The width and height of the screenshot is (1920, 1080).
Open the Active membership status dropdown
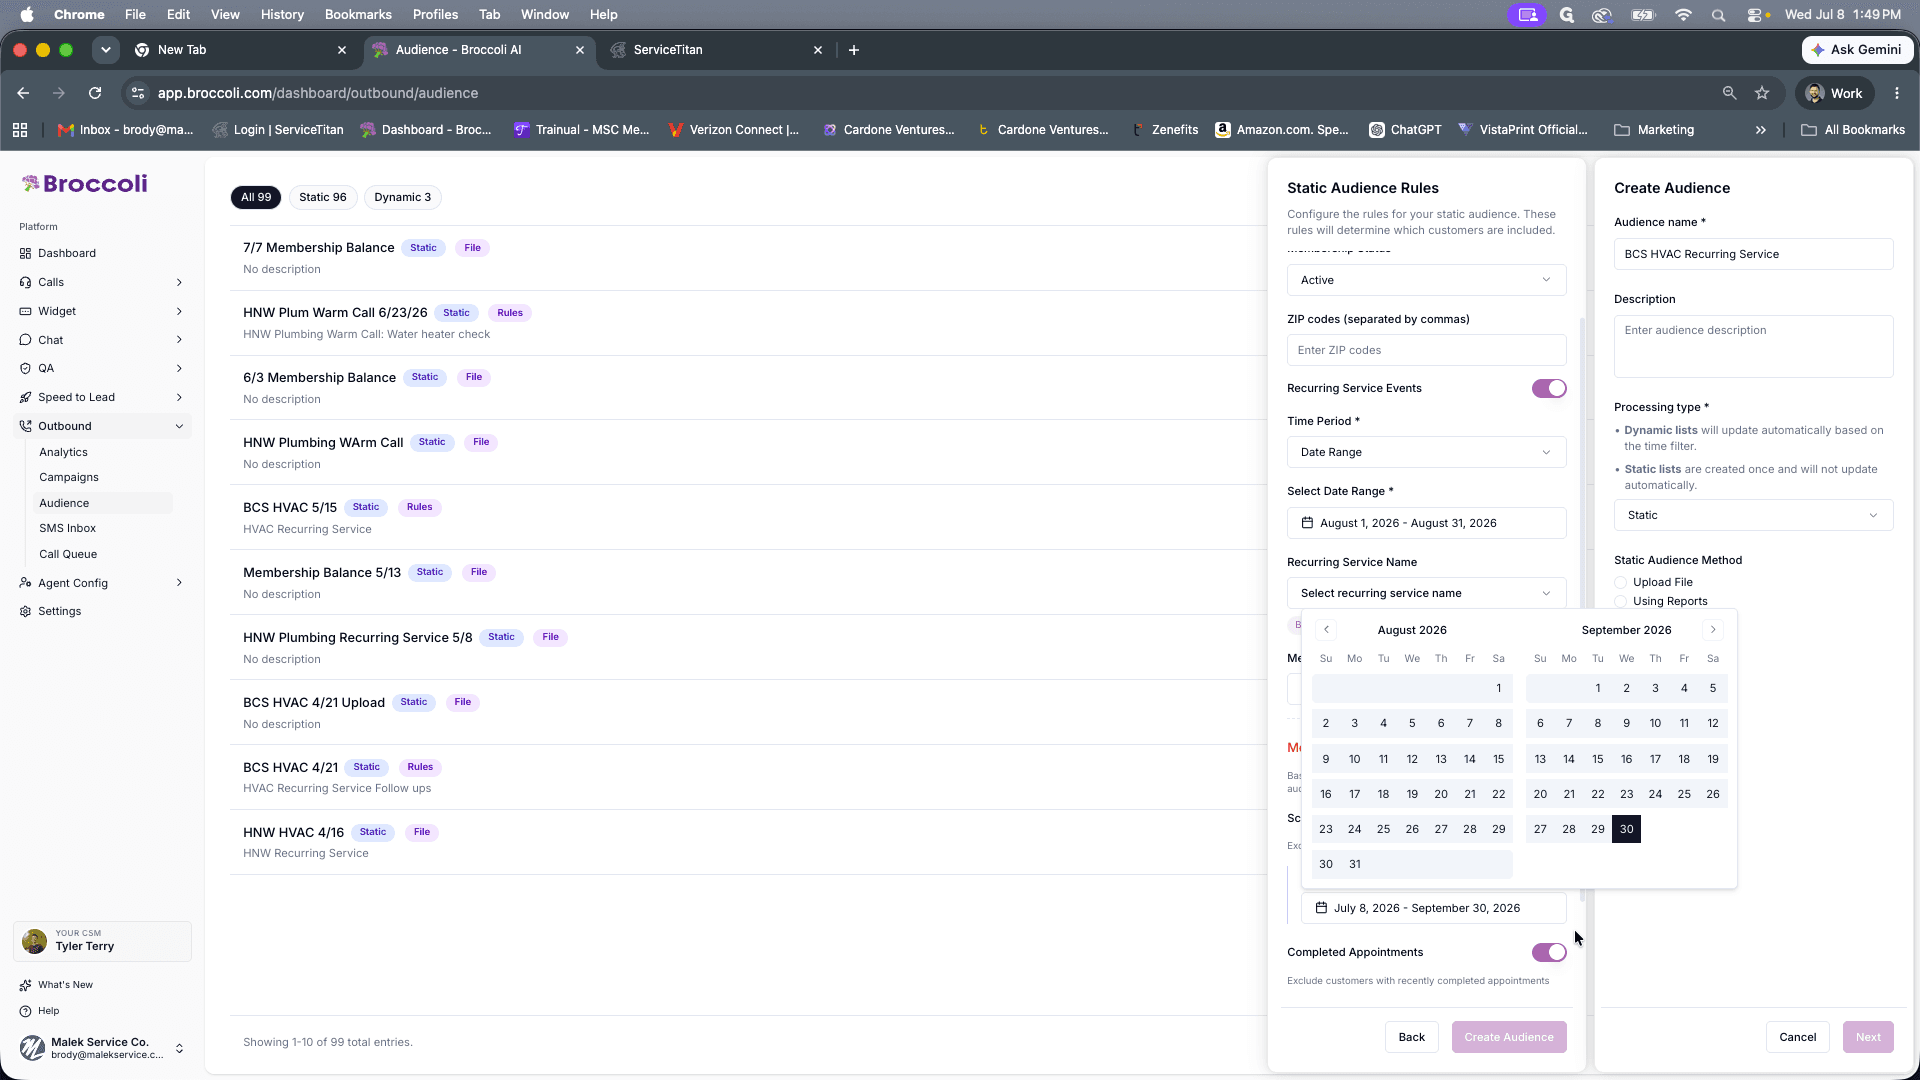tap(1426, 280)
